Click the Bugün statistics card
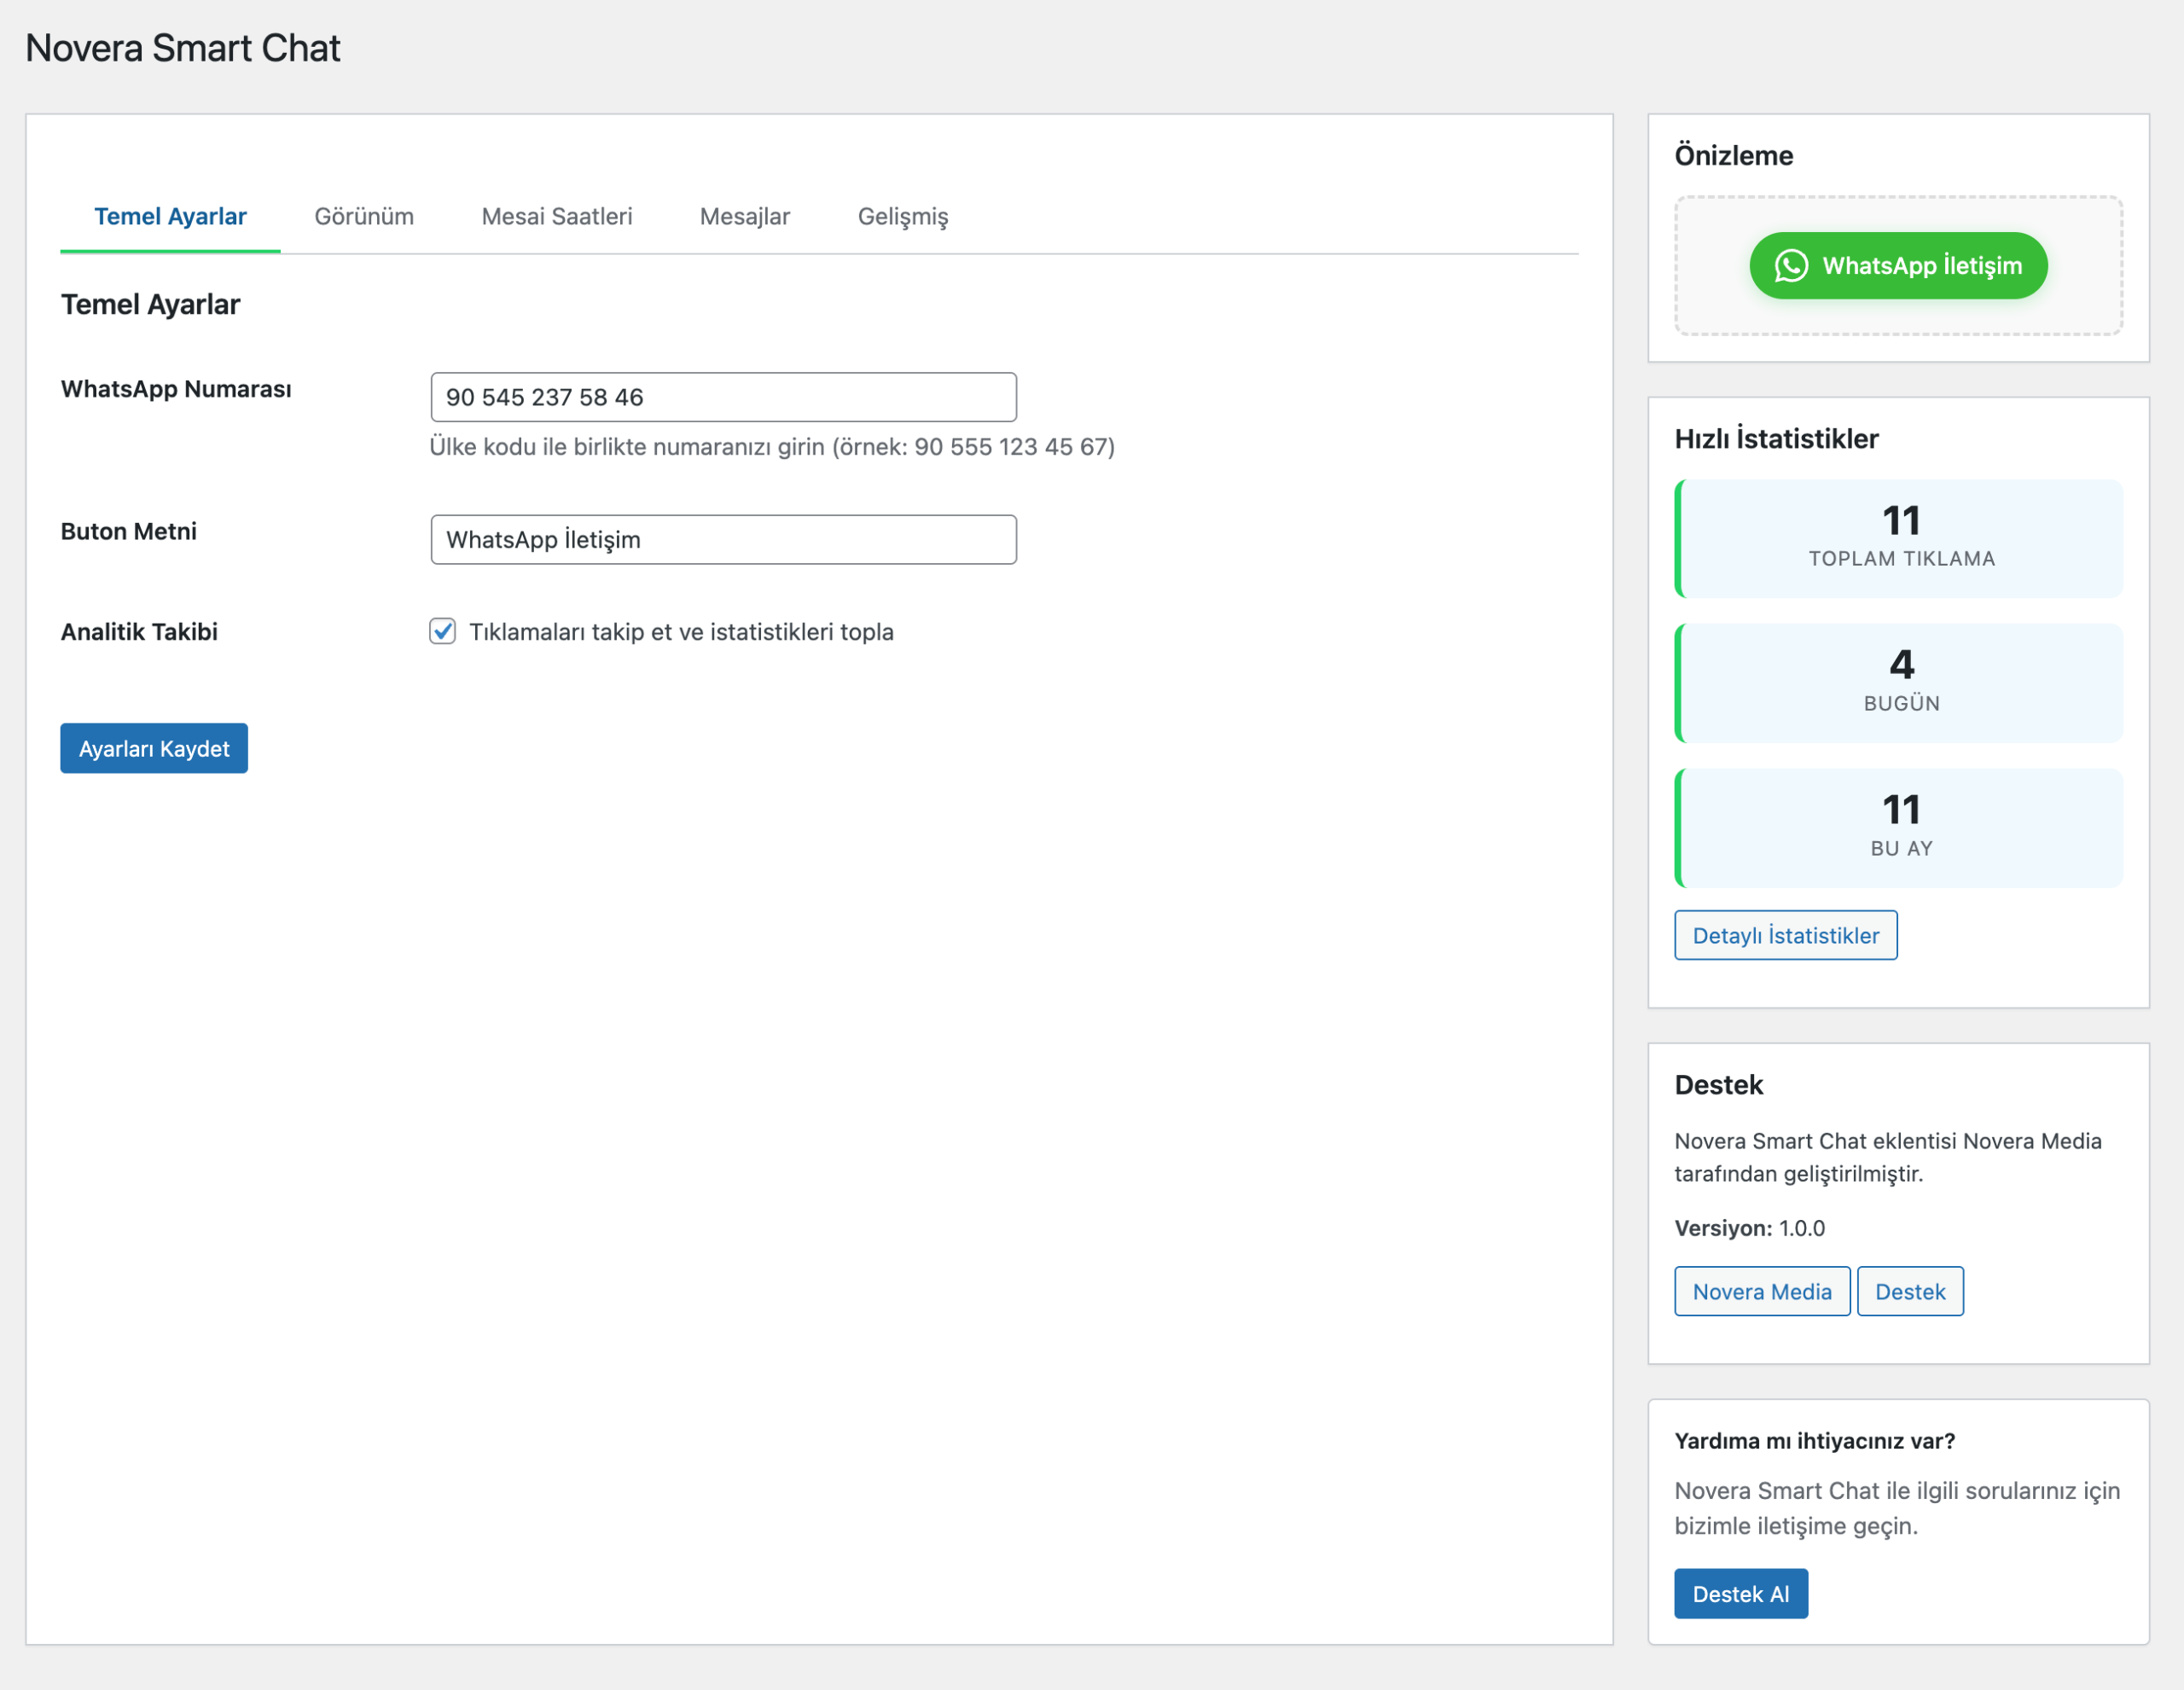 1899,683
